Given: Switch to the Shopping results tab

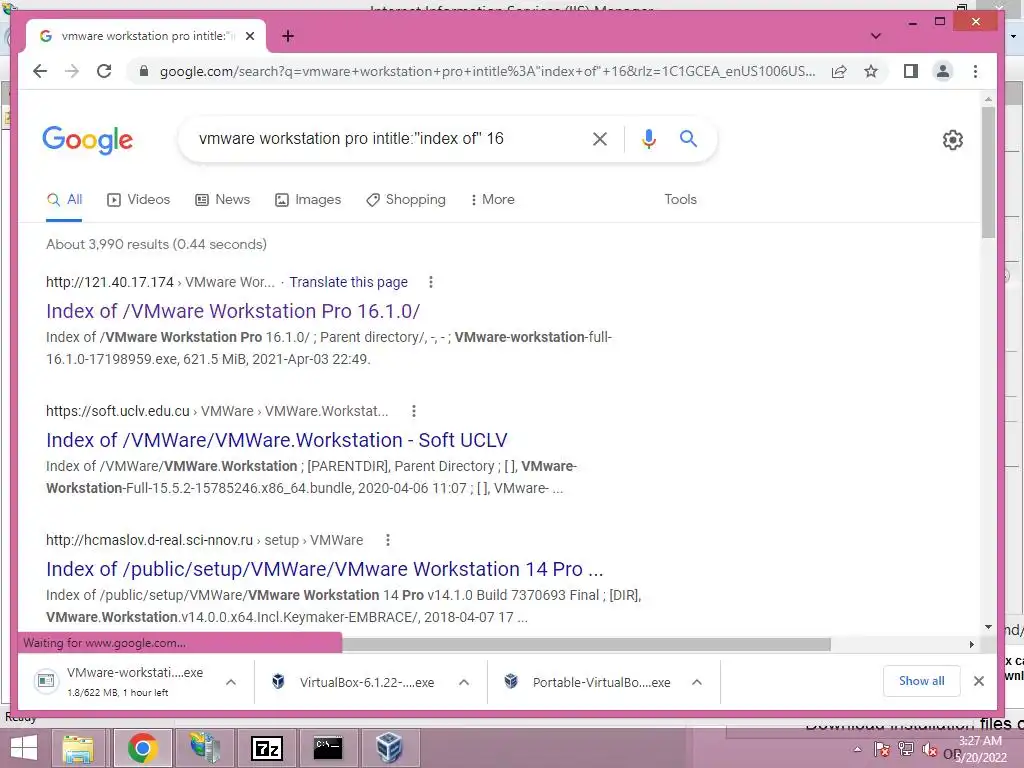Looking at the screenshot, I should coord(406,200).
